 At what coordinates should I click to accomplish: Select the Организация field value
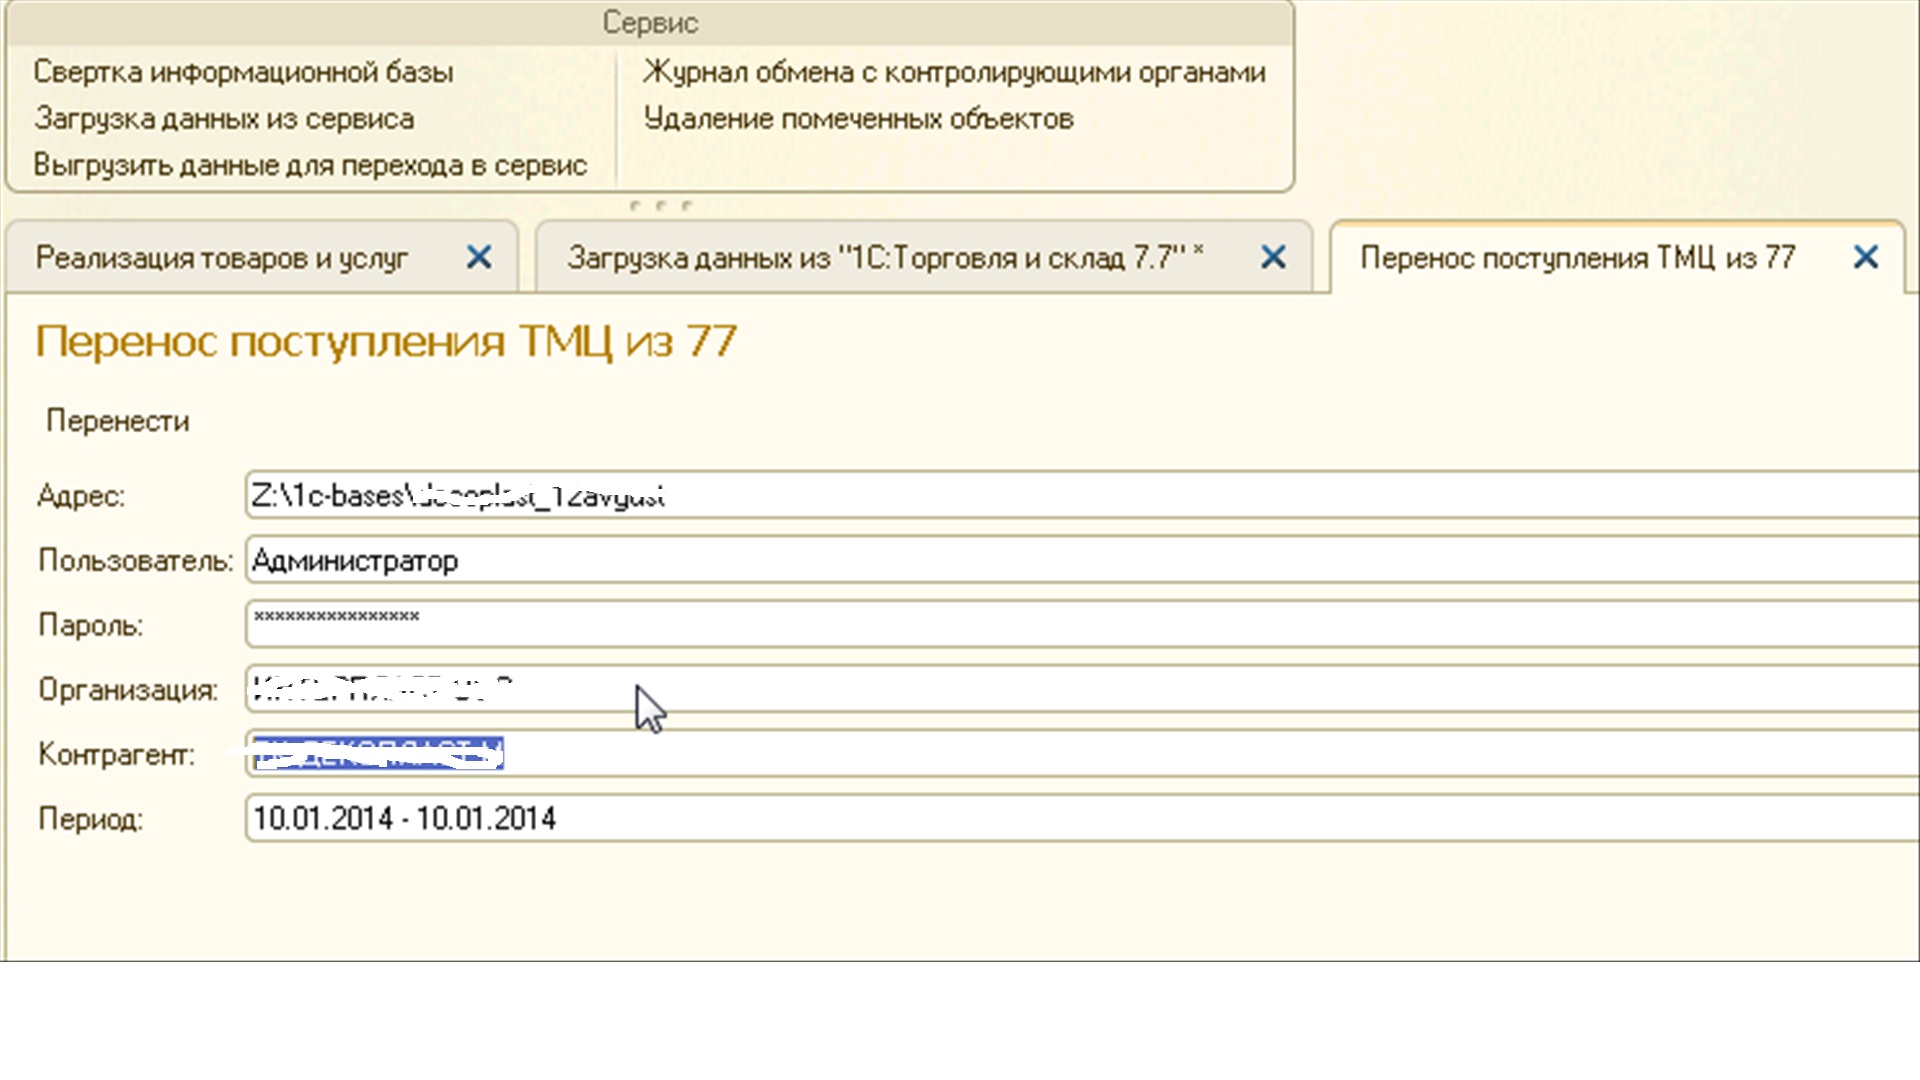382,688
